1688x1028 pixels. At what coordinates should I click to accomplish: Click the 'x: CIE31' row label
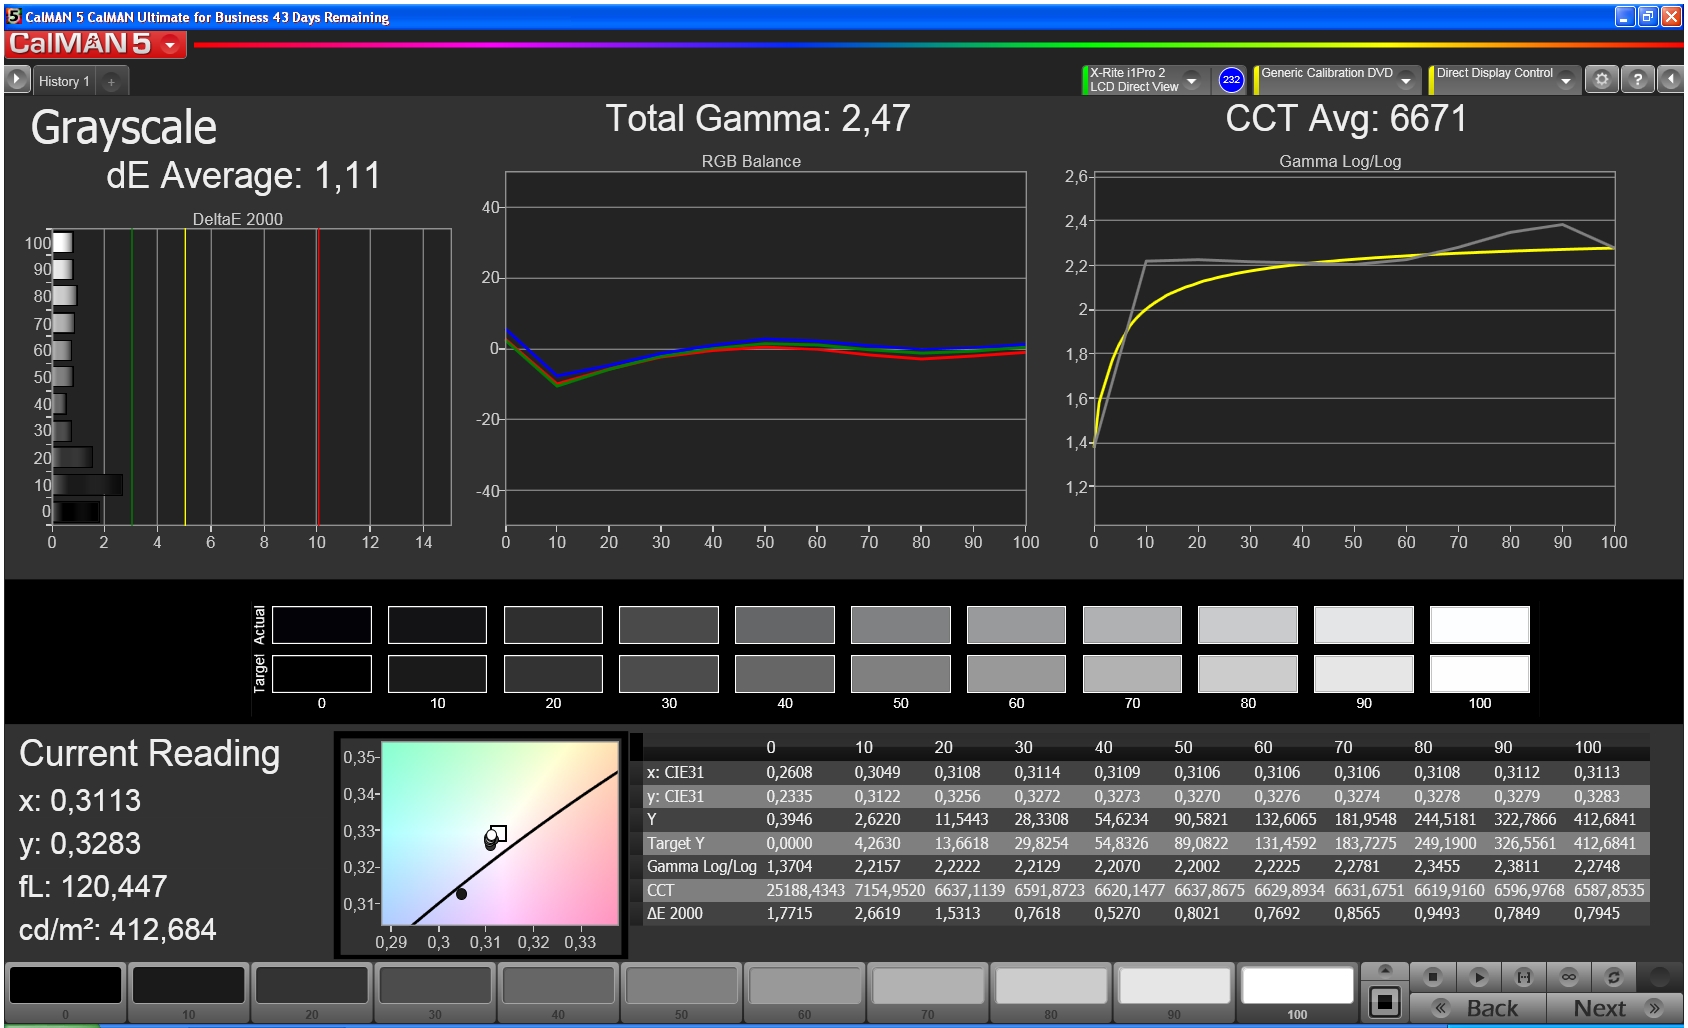click(x=675, y=772)
